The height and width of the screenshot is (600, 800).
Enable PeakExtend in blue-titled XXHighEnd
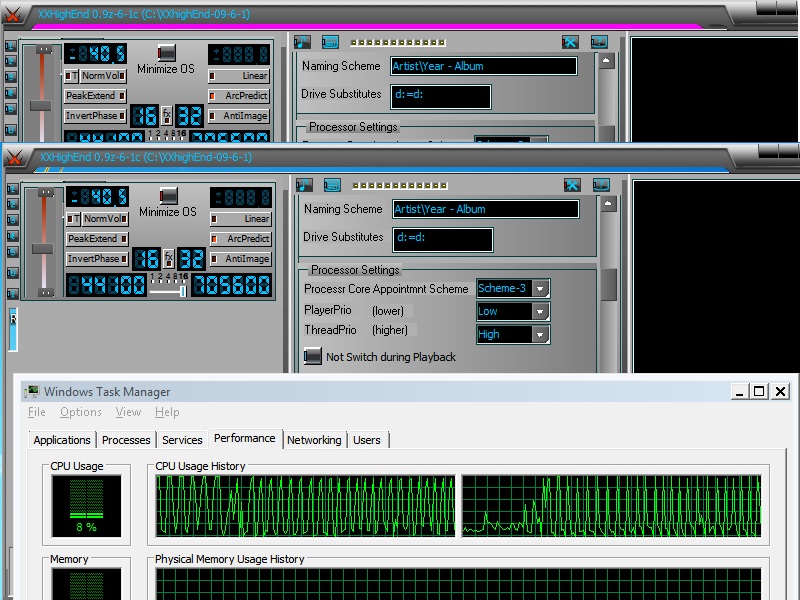click(x=97, y=238)
